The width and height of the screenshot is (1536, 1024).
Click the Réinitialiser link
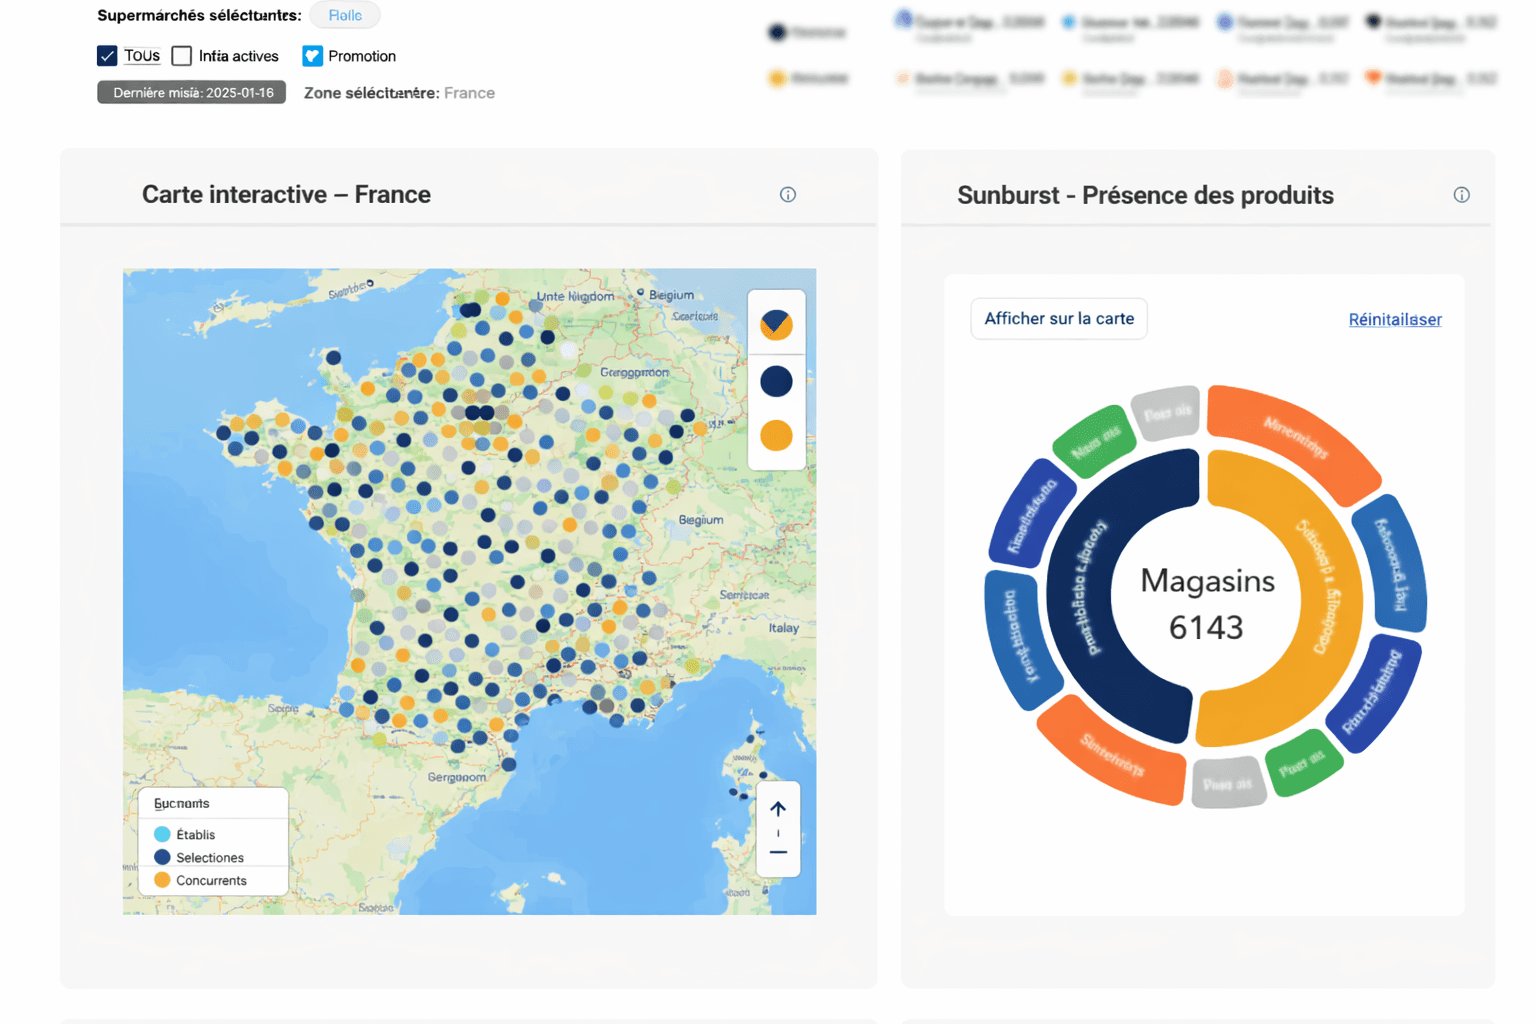[x=1394, y=318]
